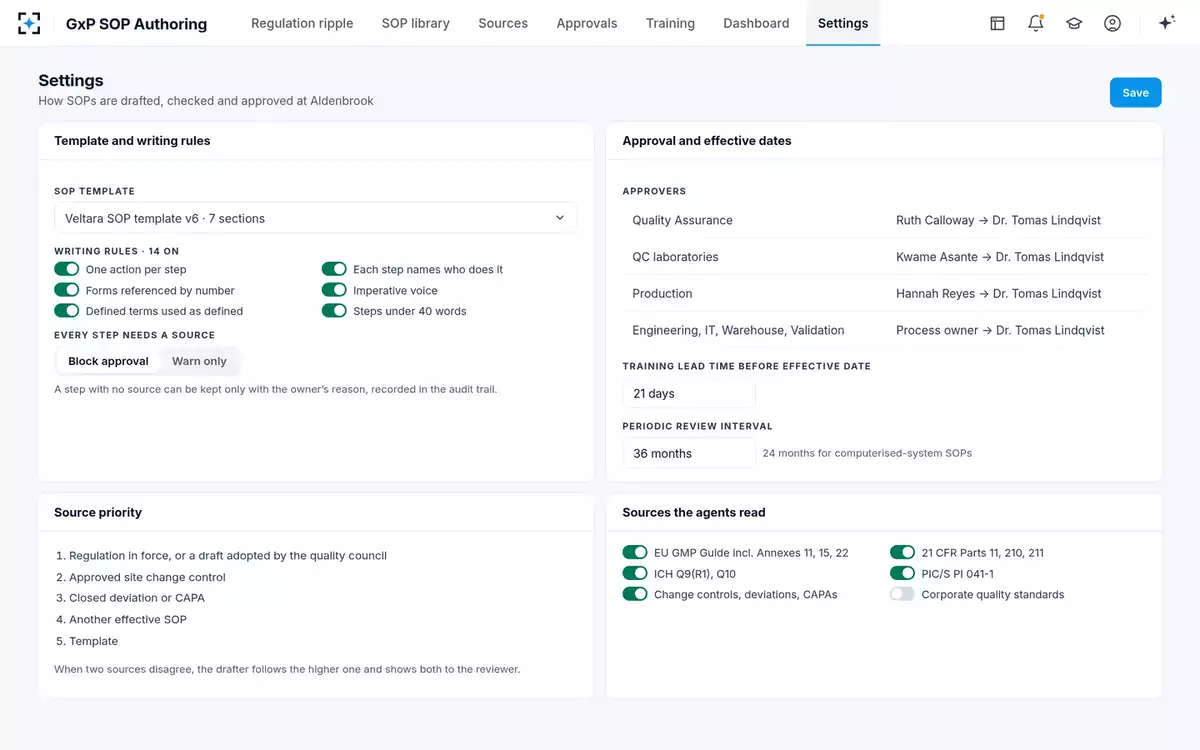The height and width of the screenshot is (750, 1200).
Task: Toggle Each step names who does it
Action: 334,269
